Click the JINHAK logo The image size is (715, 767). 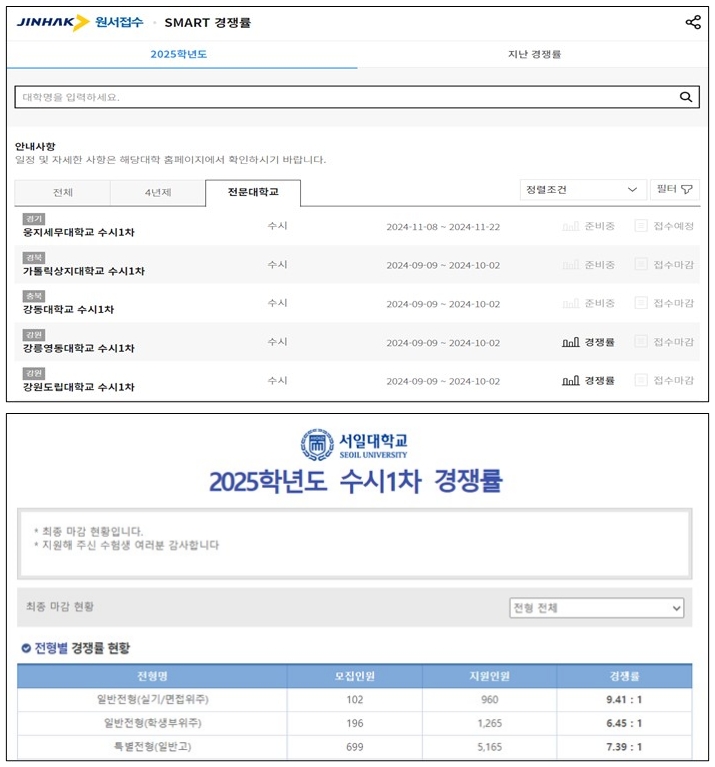click(x=53, y=22)
